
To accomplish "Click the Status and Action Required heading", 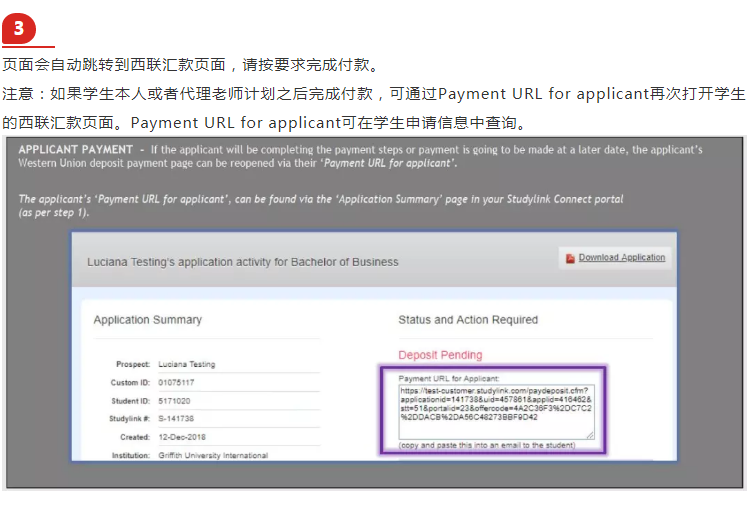I will tap(467, 320).
